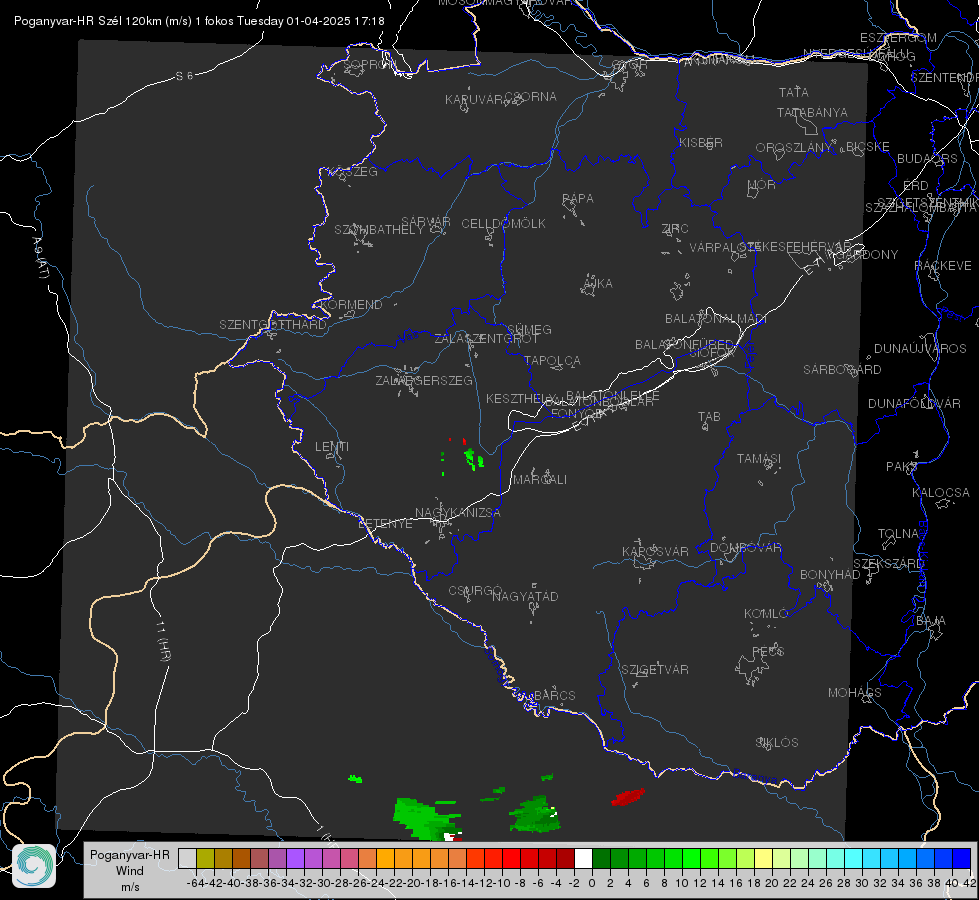
Task: Select the gray first swatch of the wind legend
Action: click(x=187, y=858)
